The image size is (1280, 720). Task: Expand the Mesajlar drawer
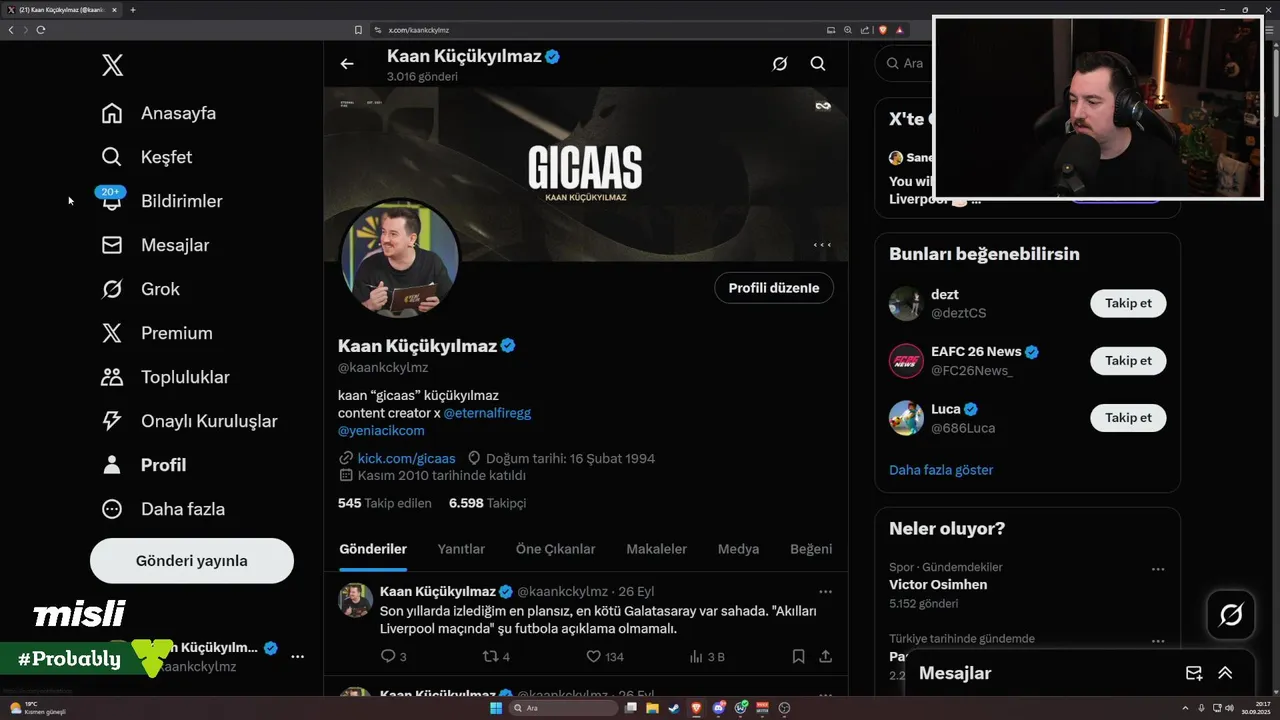[x=1225, y=673]
